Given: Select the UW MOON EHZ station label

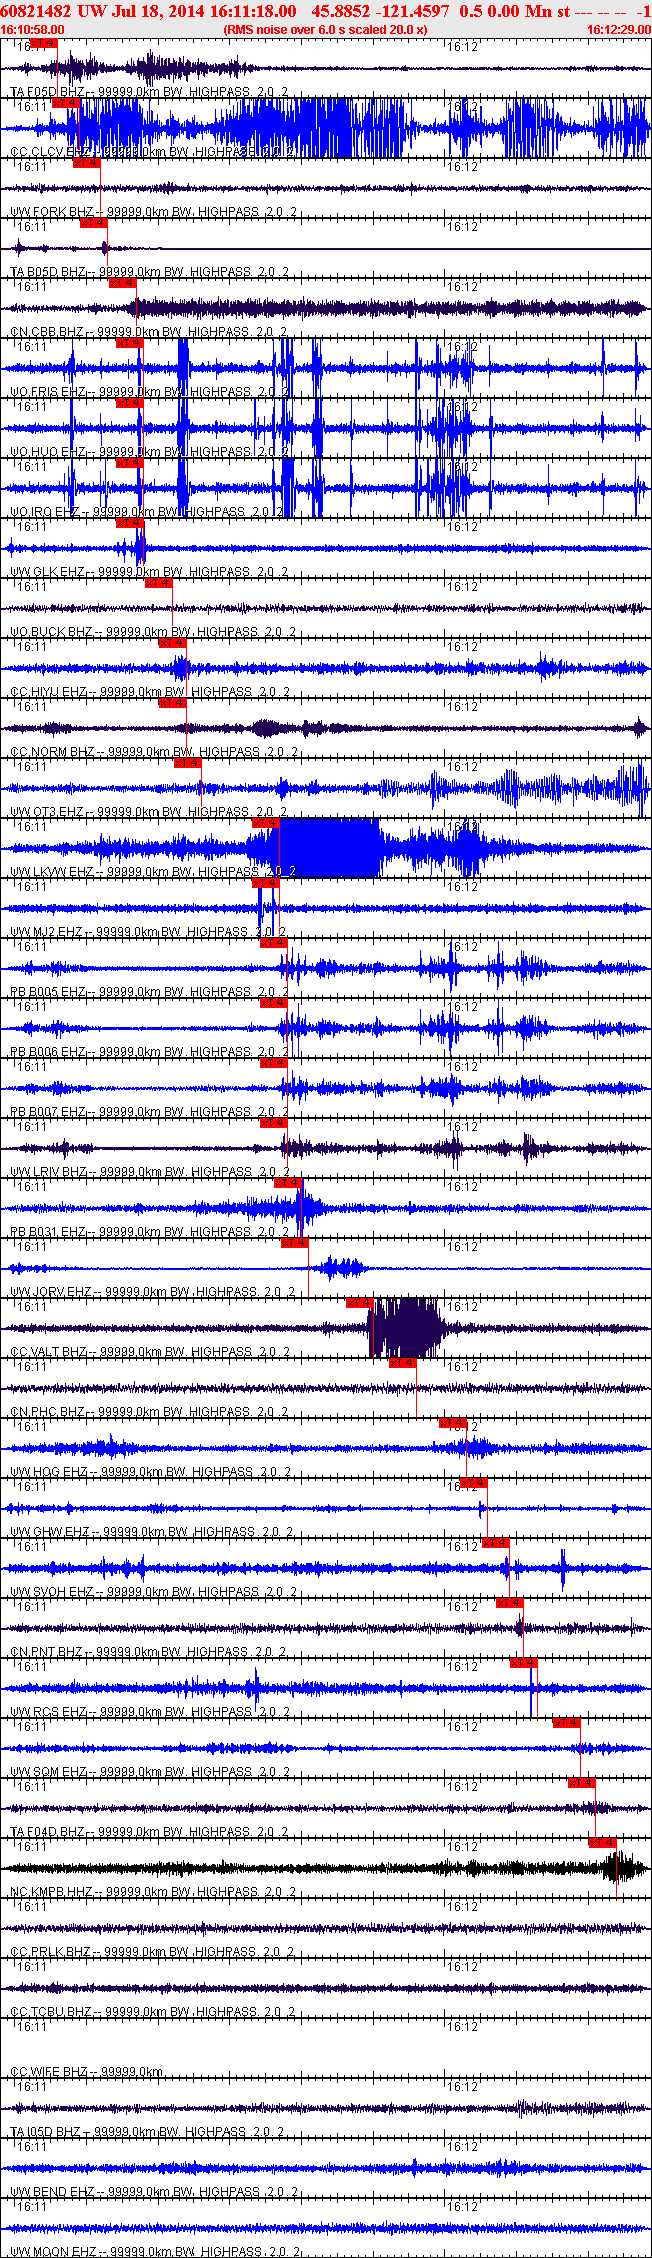Looking at the screenshot, I should coord(53,2252).
